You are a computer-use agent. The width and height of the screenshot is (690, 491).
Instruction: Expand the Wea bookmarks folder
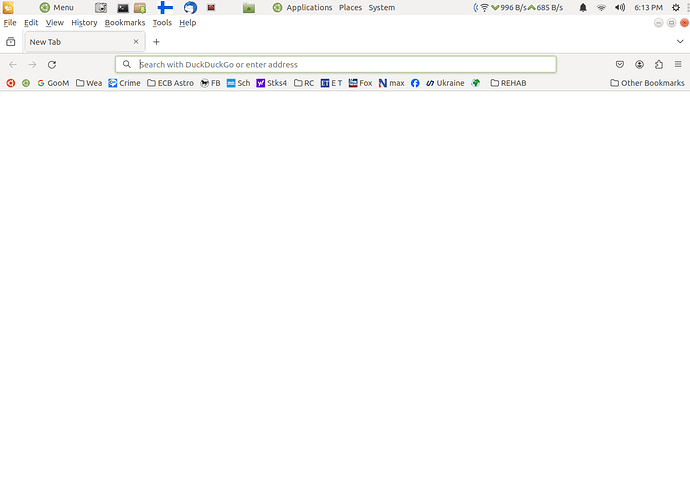coord(89,83)
